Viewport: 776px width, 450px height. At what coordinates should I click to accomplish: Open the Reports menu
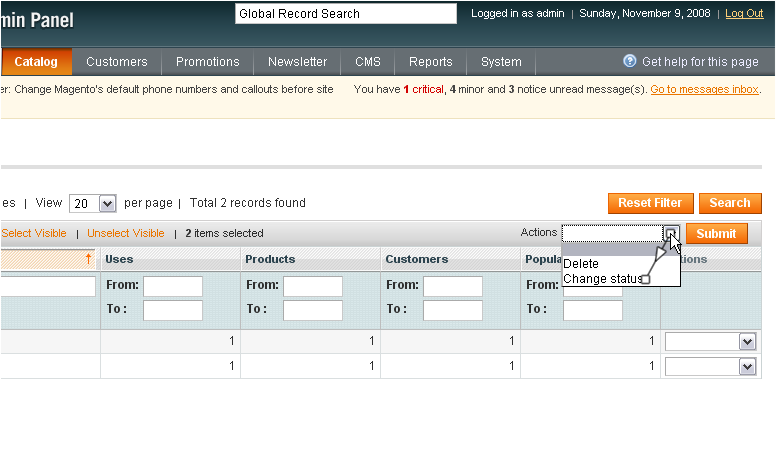(x=431, y=61)
